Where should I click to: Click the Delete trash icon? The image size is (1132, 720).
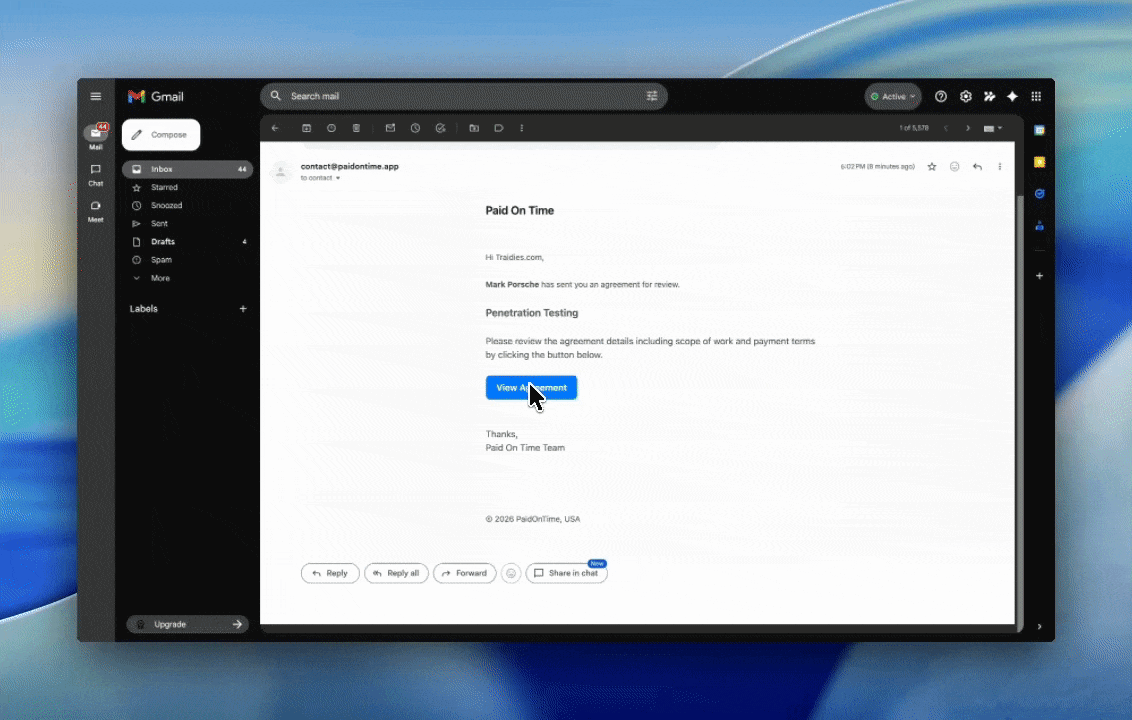tap(356, 128)
